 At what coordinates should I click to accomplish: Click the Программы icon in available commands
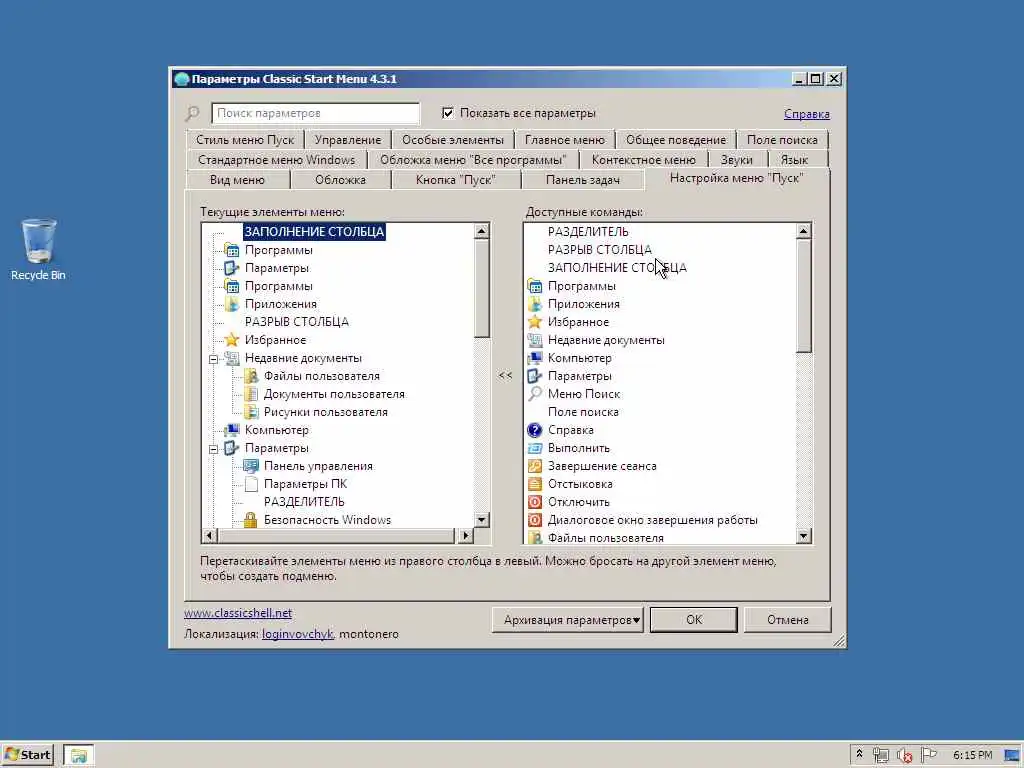[x=535, y=286]
